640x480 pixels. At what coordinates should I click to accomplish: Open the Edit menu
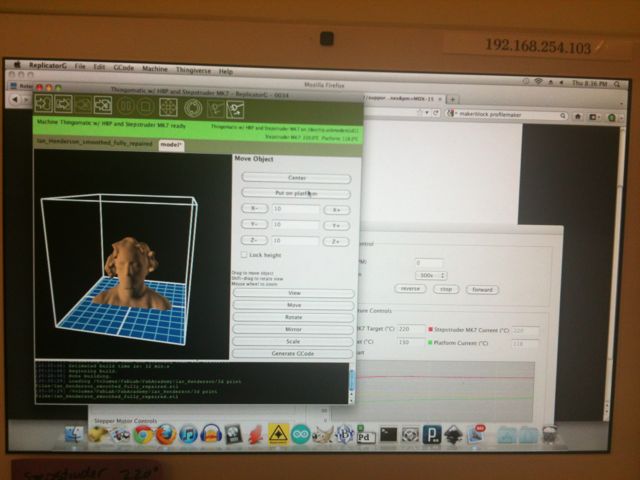99,67
